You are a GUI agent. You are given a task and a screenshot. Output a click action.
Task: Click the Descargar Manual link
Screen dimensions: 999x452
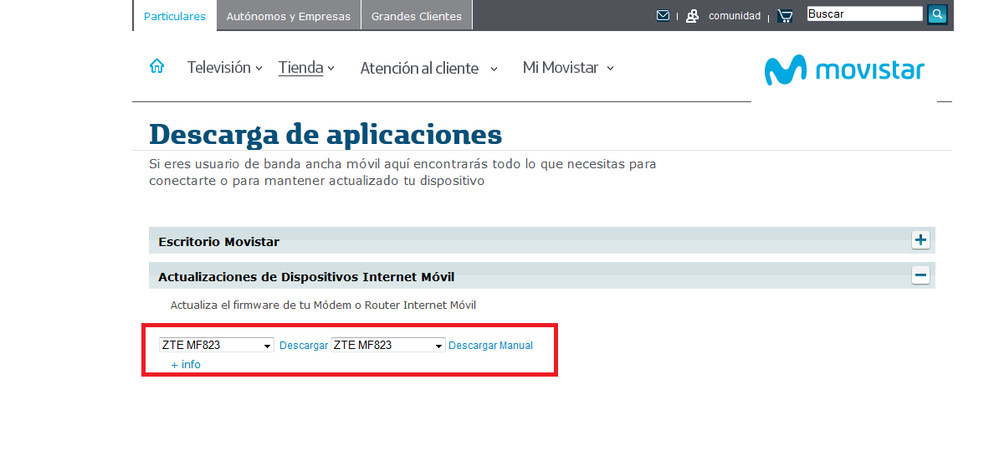point(491,346)
